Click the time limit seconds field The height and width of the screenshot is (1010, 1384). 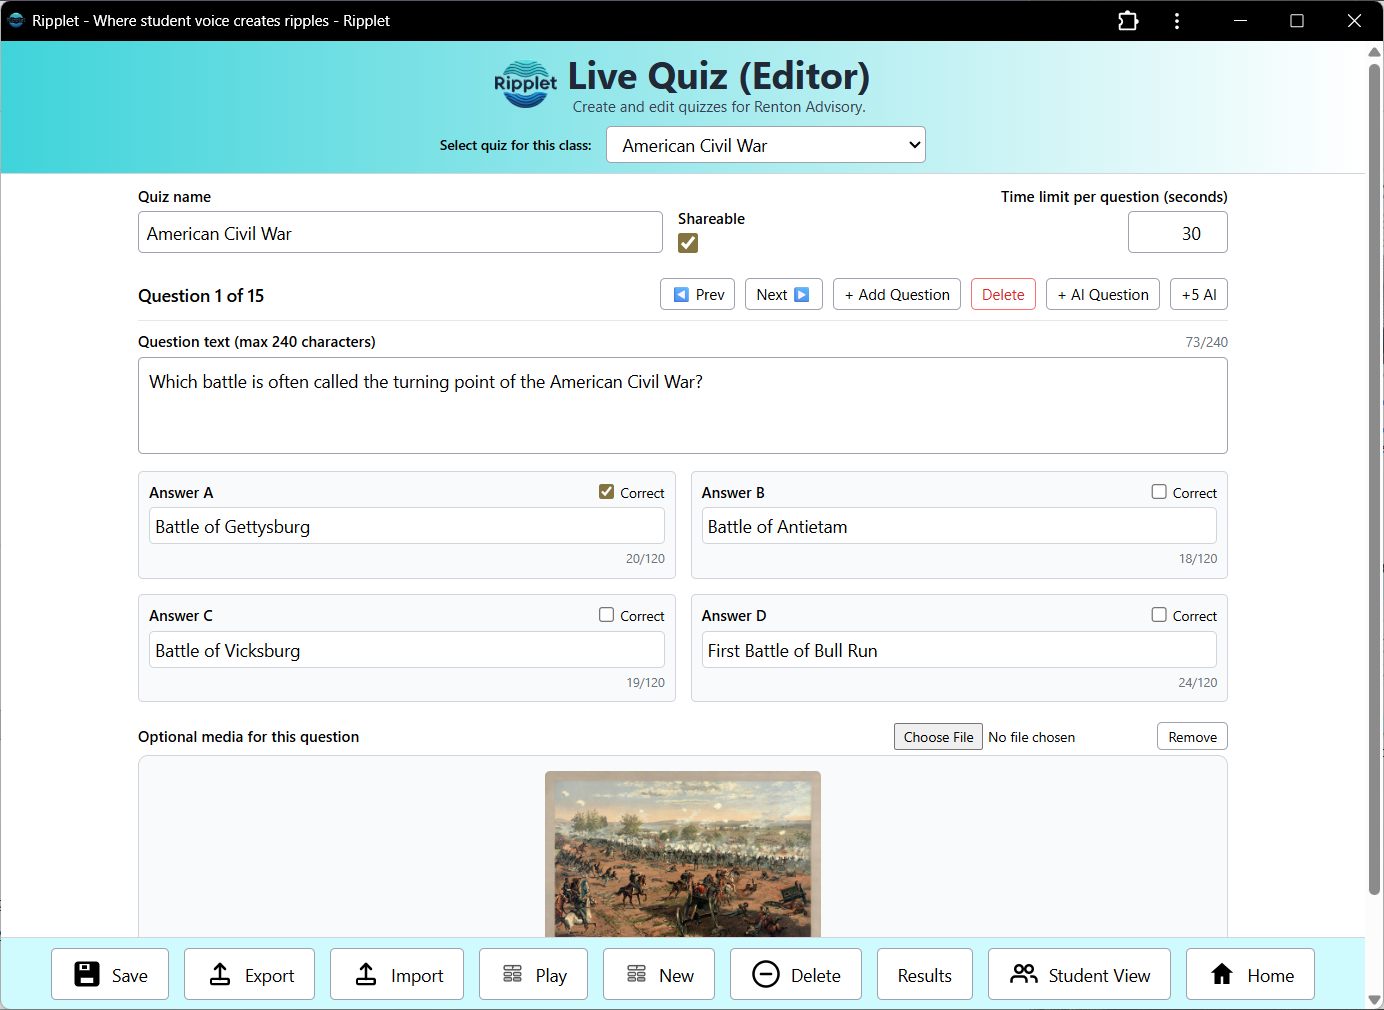(x=1178, y=232)
